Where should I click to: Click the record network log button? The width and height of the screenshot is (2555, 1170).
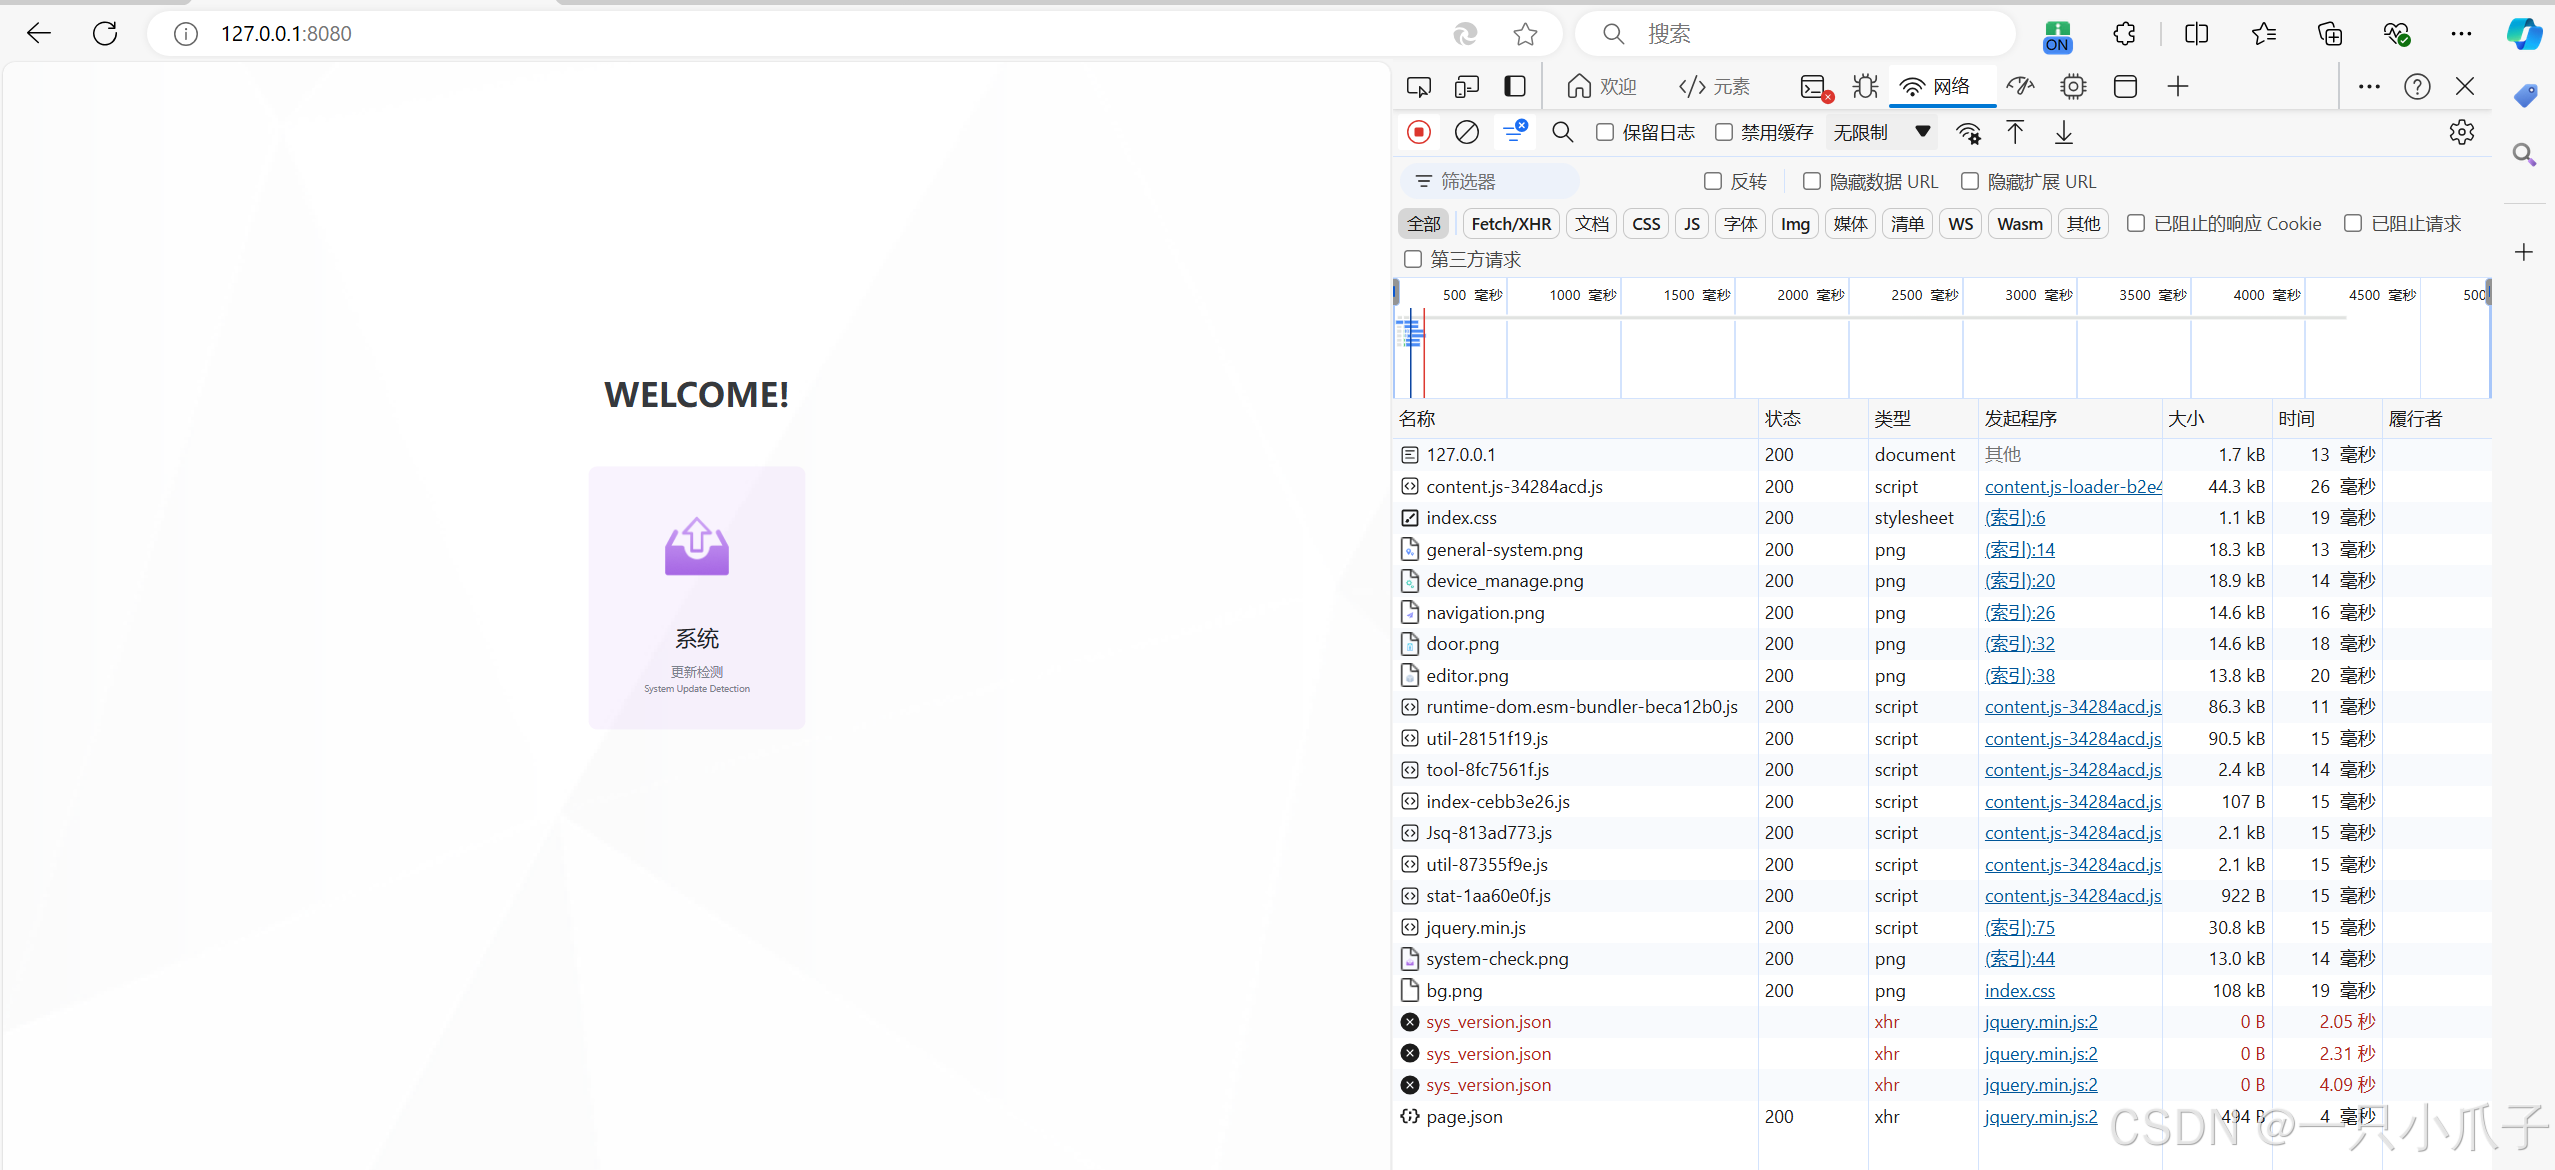[1418, 132]
